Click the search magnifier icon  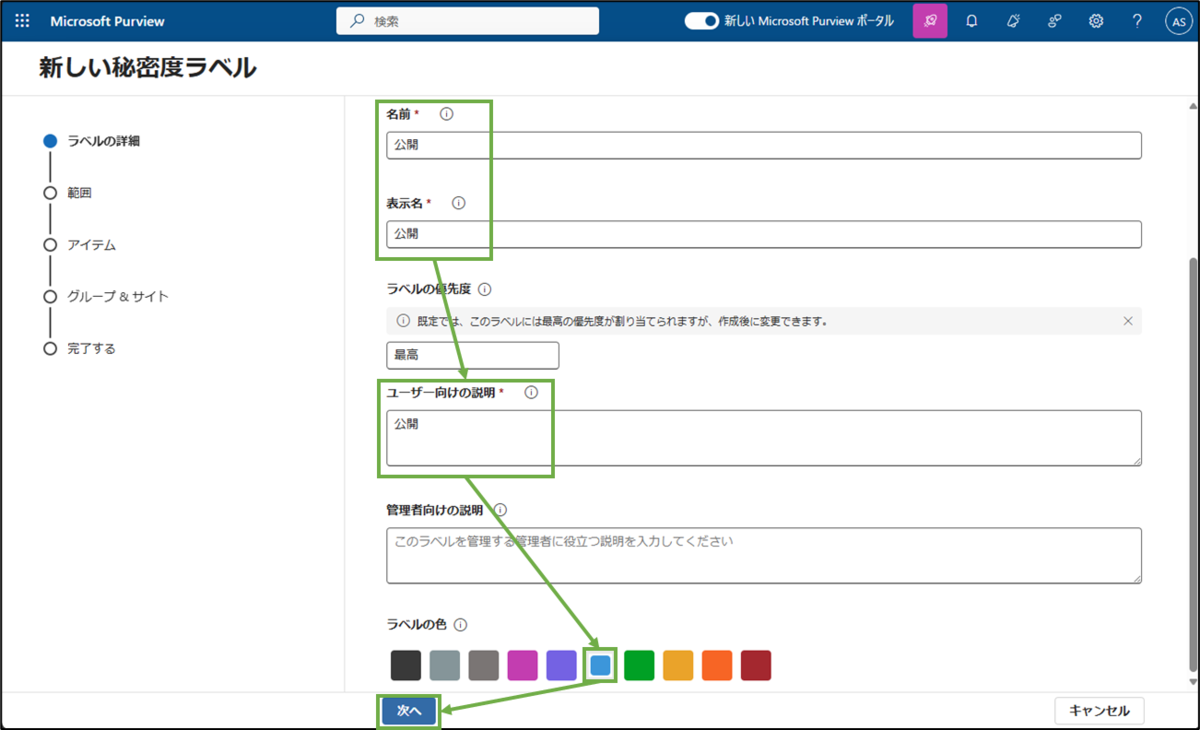pyautogui.click(x=357, y=21)
